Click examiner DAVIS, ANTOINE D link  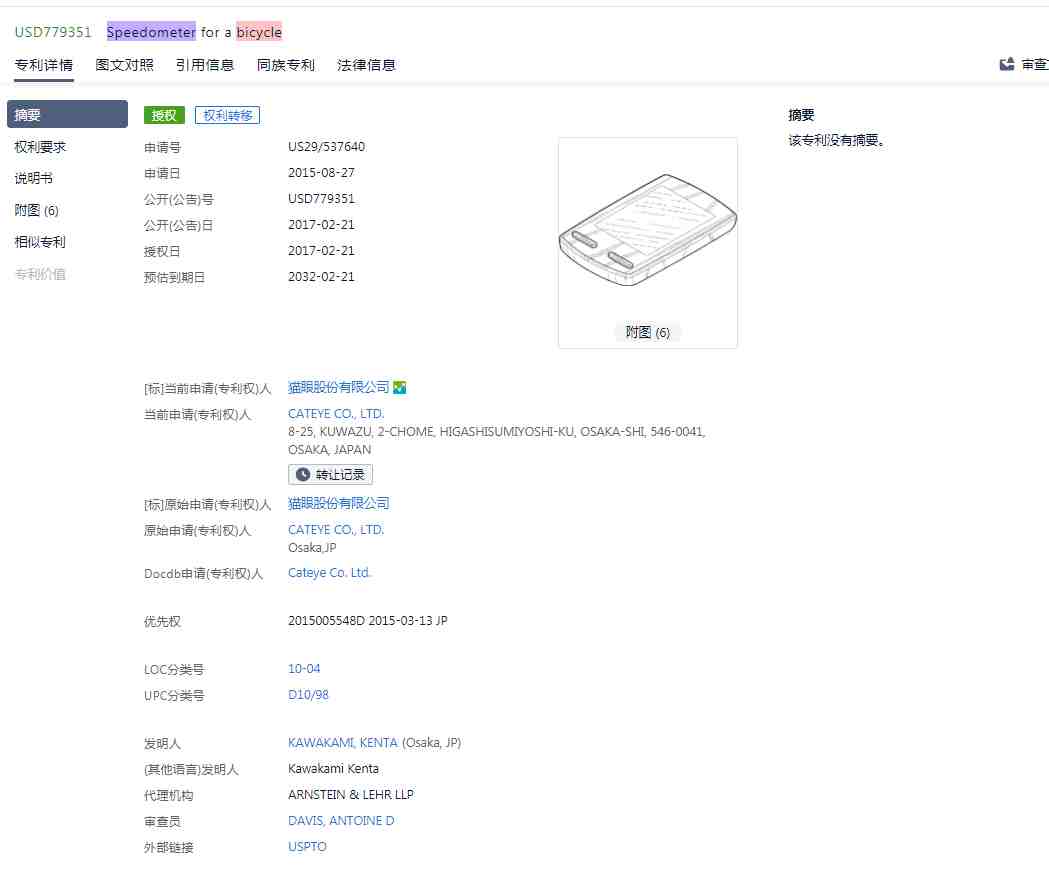pyautogui.click(x=341, y=821)
